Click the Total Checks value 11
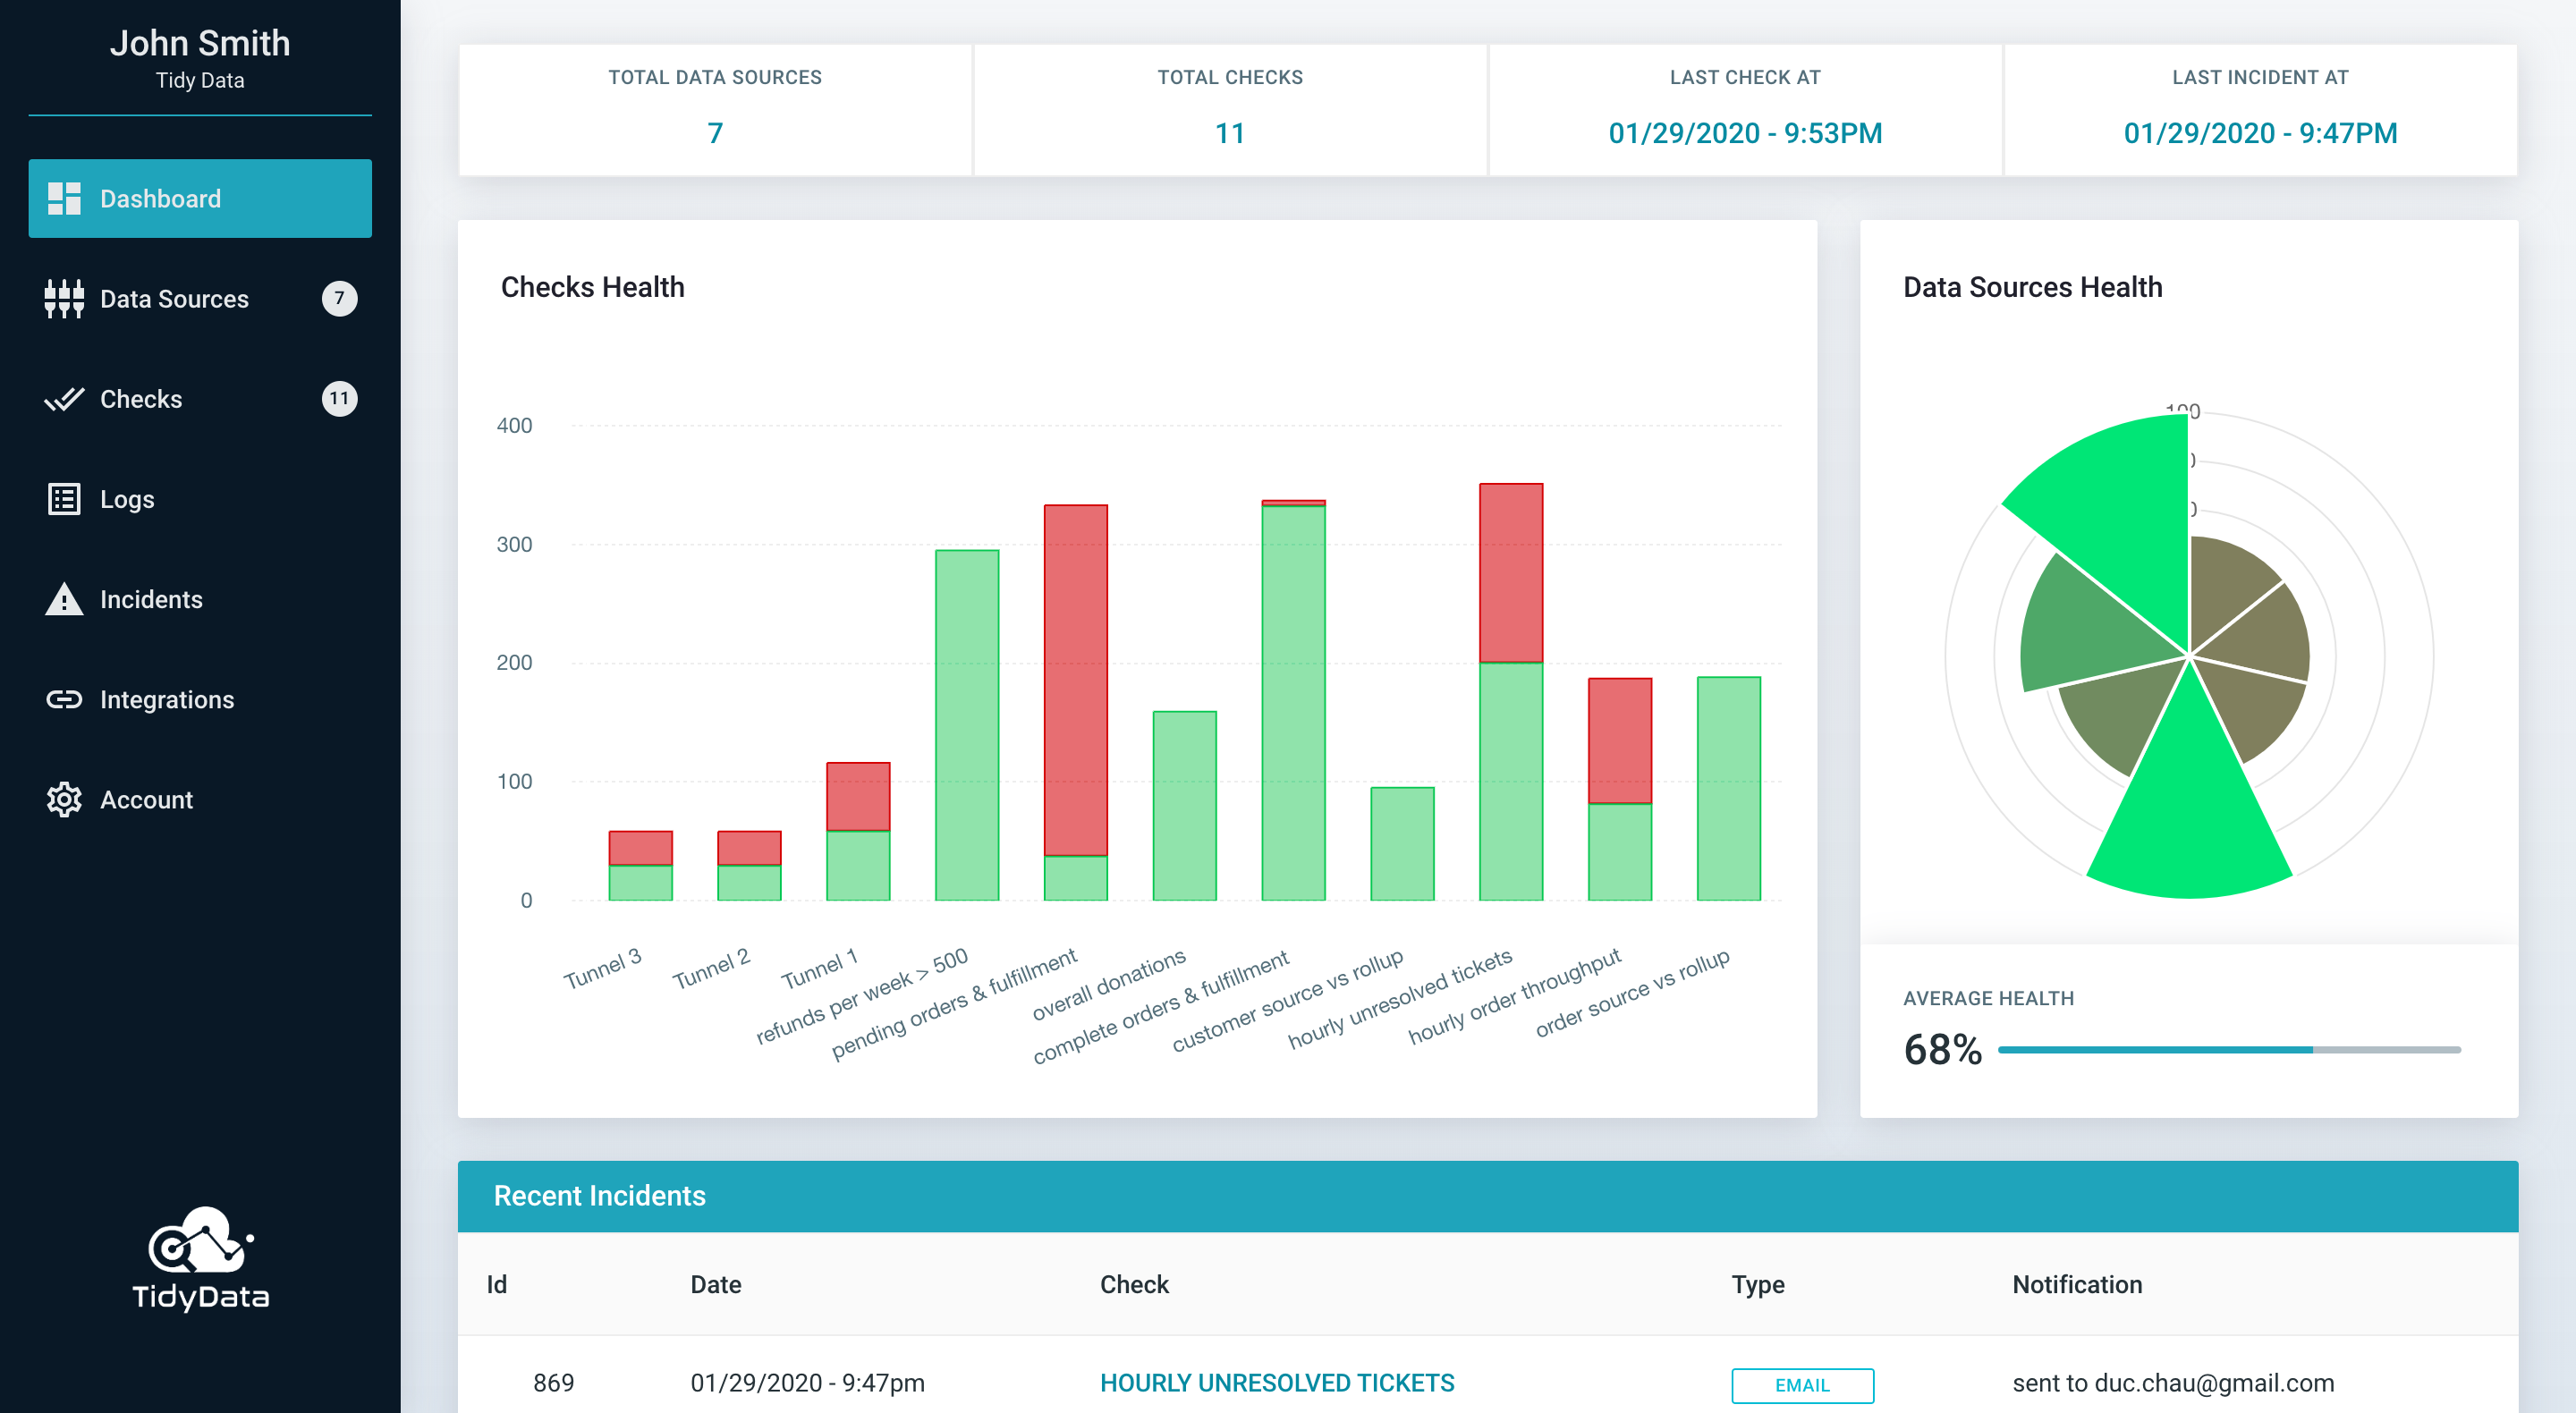This screenshot has width=2576, height=1413. pos(1230,133)
